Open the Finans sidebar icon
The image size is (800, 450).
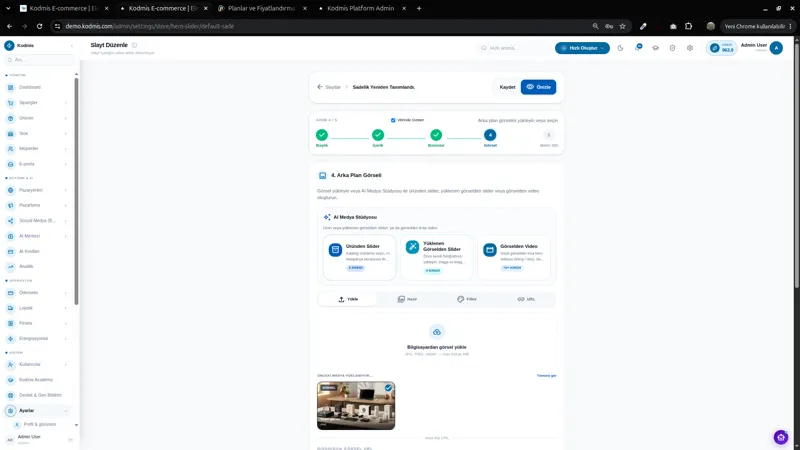coord(11,323)
